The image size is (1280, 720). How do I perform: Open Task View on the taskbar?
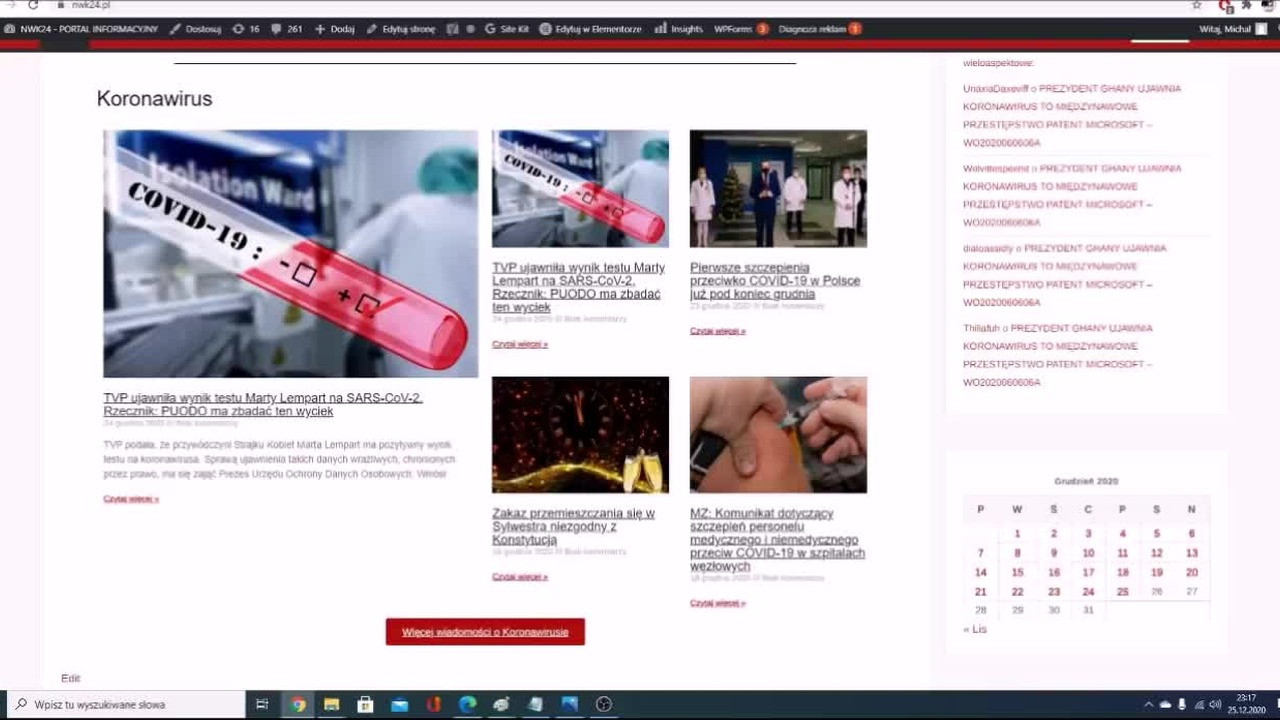coord(262,704)
